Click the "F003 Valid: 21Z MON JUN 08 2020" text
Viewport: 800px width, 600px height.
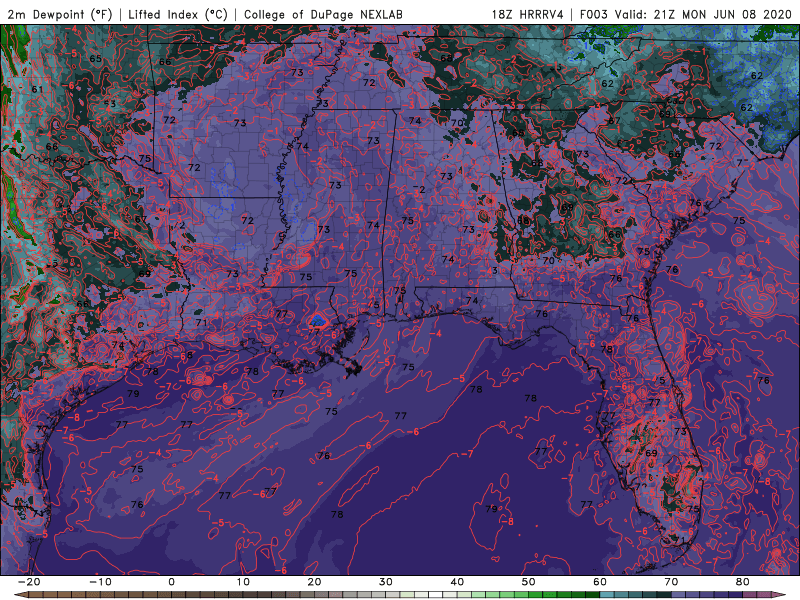[x=686, y=14]
